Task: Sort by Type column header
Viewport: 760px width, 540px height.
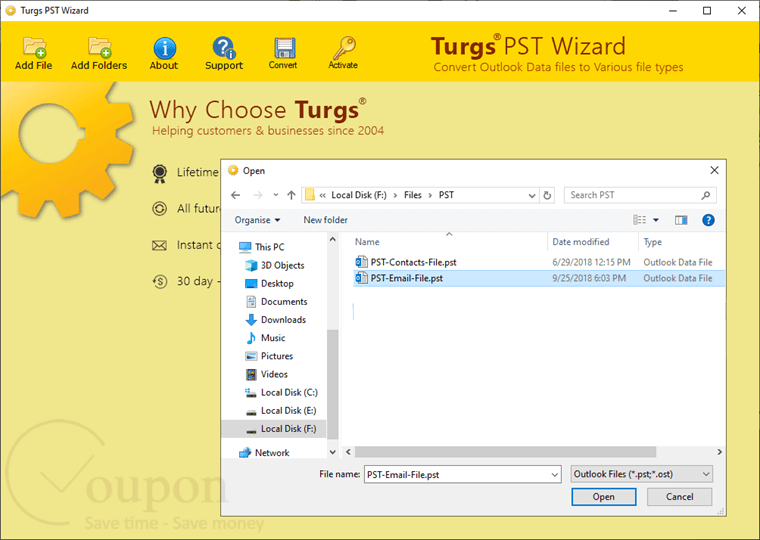Action: coord(652,242)
